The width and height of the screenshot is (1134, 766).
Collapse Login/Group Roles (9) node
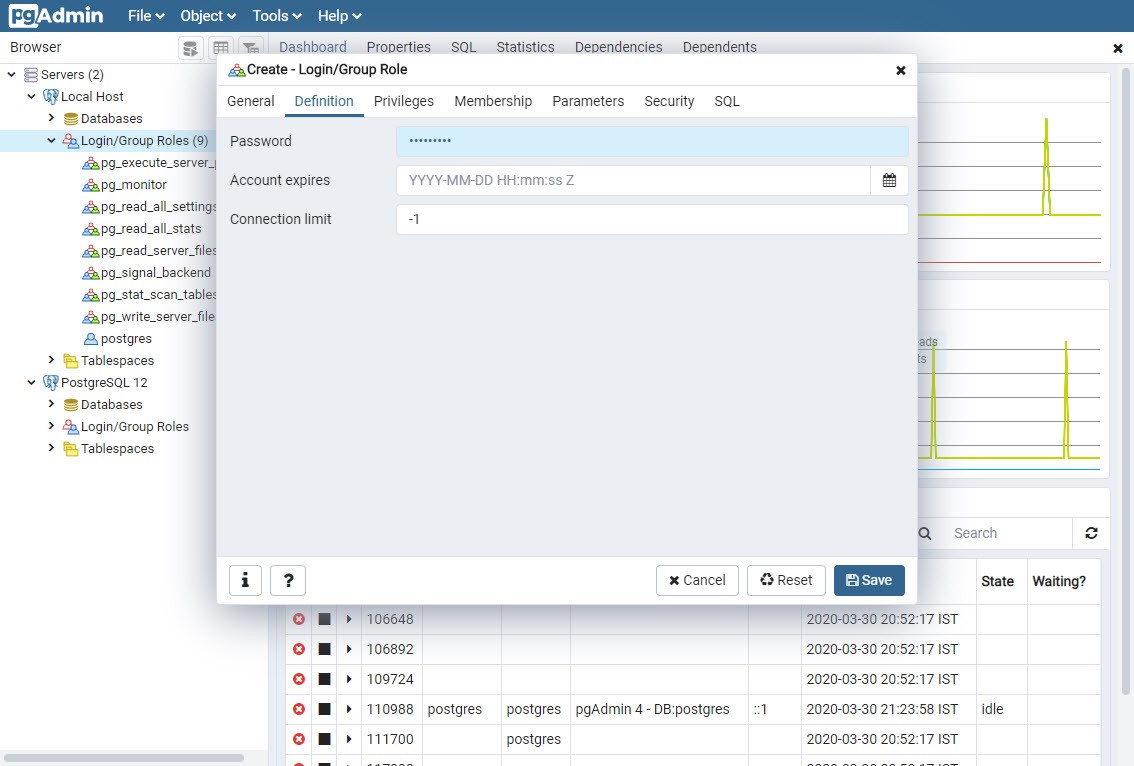(51, 140)
